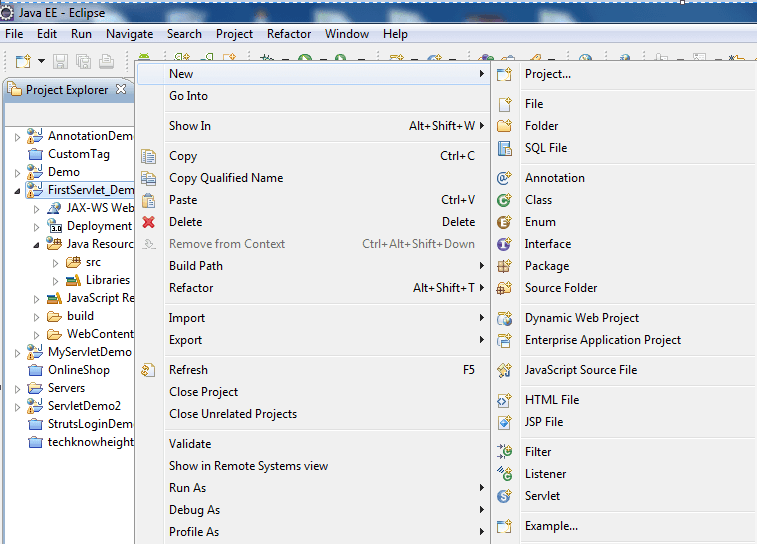757x544 pixels.
Task: Click the new File icon
Action: (505, 104)
